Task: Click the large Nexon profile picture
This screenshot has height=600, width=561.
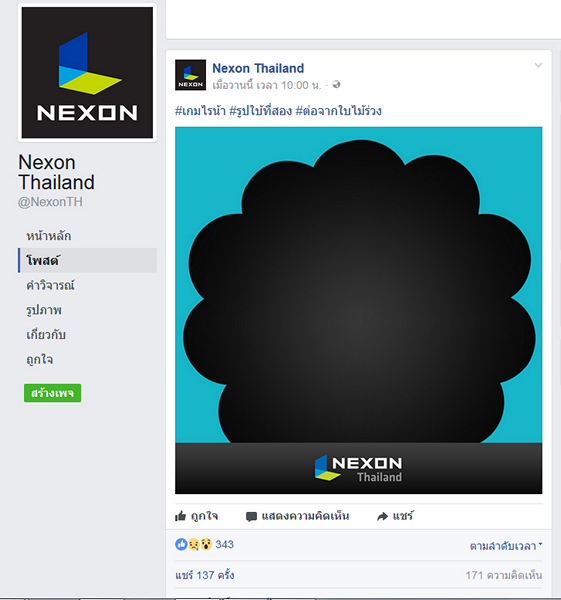Action: pos(87,72)
